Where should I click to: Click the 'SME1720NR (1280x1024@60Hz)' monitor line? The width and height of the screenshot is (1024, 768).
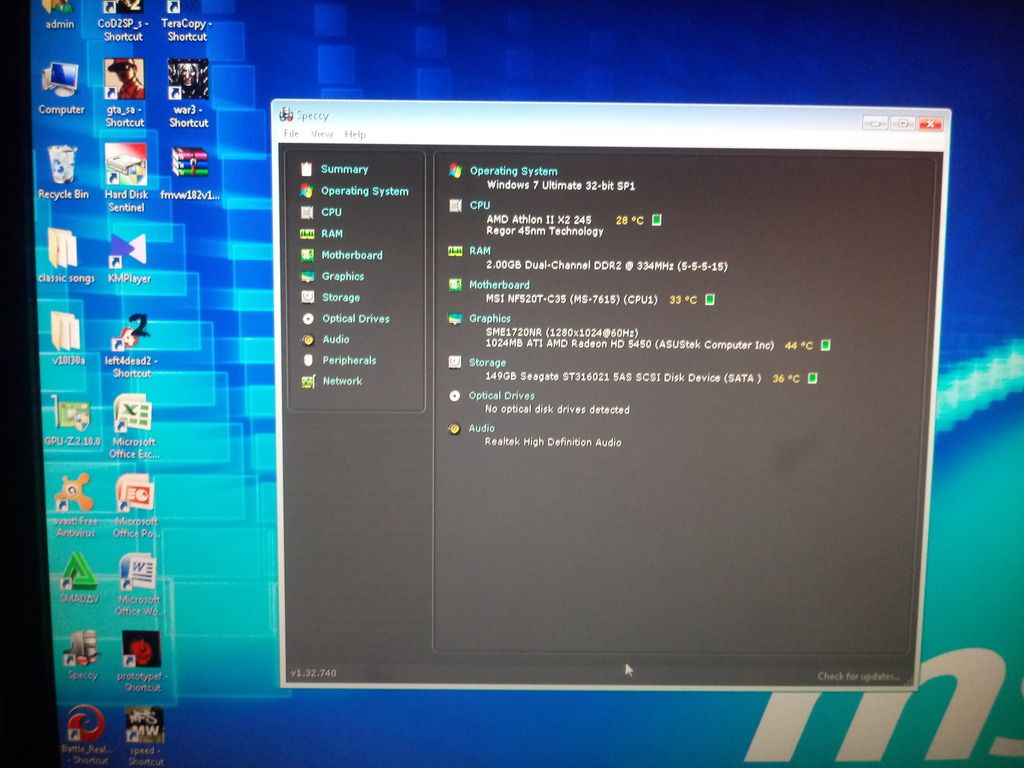(562, 332)
